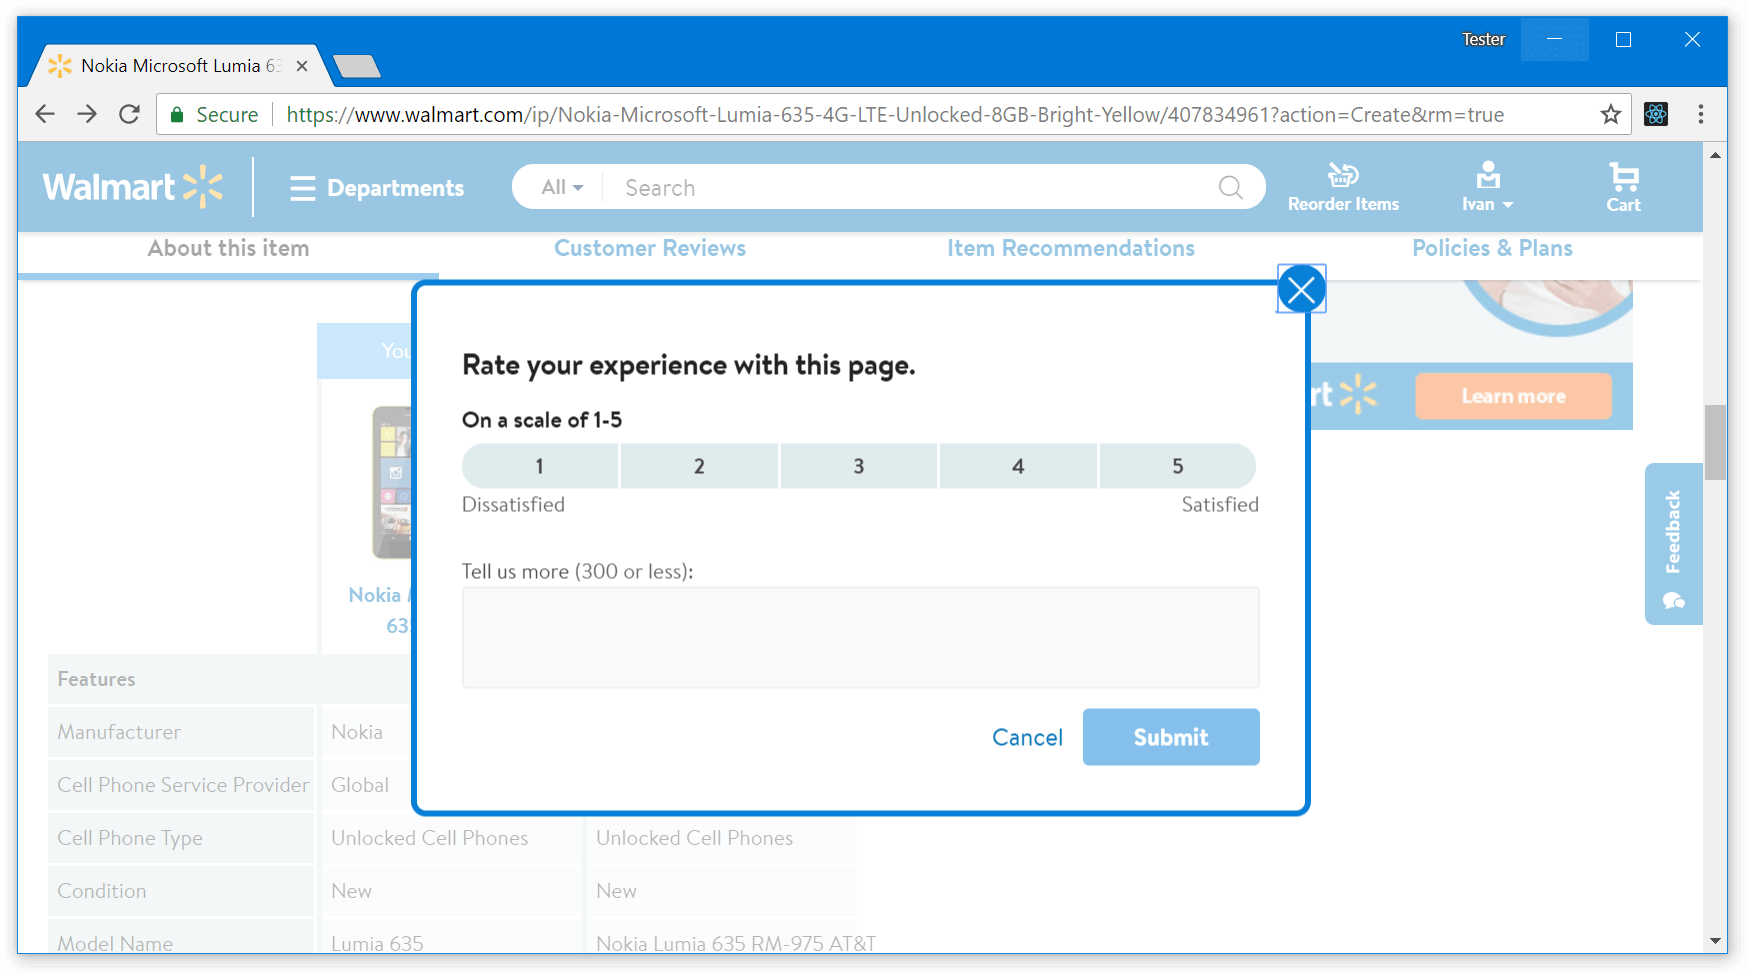
Task: Open the Departments hamburger menu
Action: (302, 188)
